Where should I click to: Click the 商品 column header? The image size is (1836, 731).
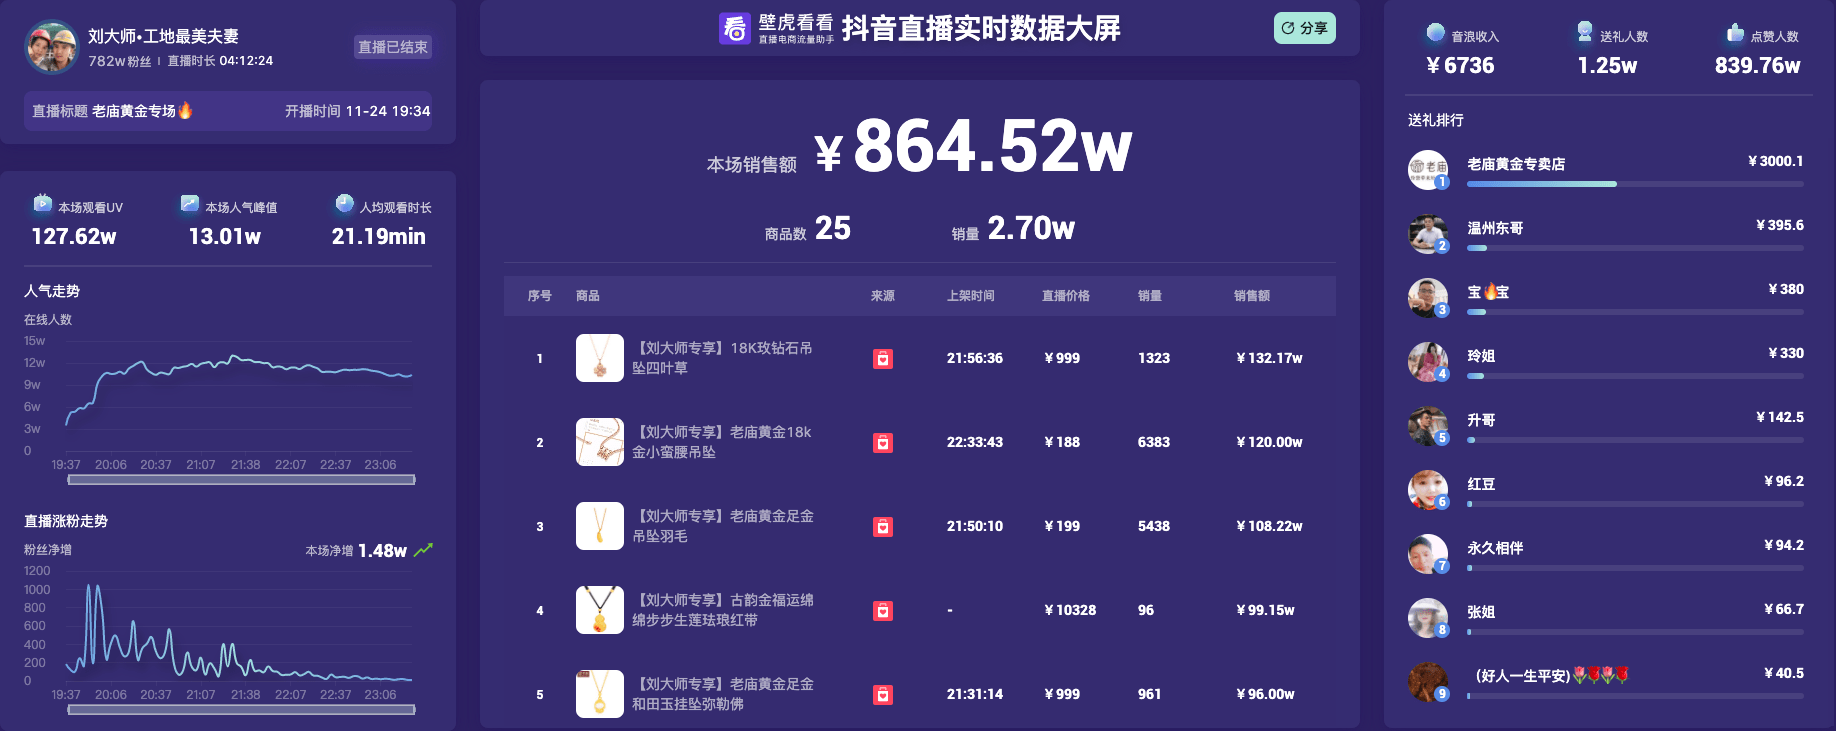pyautogui.click(x=588, y=296)
